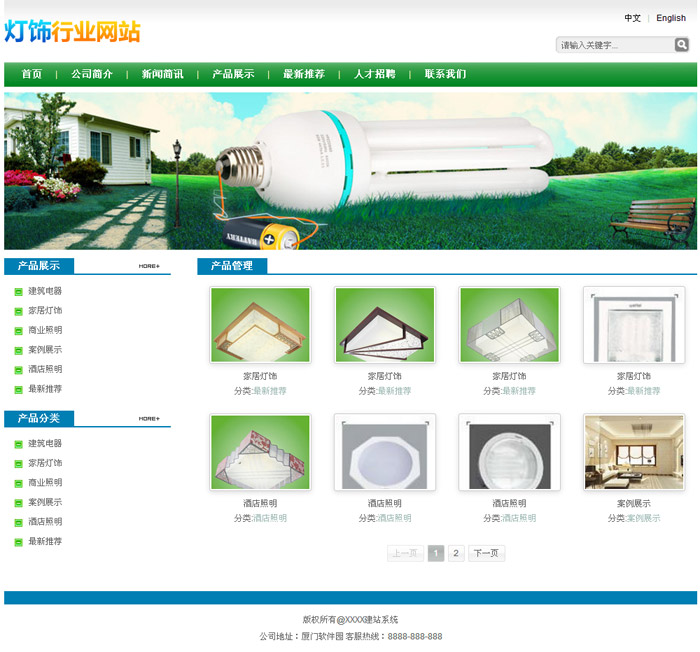The image size is (700, 652).
Task: Open the 首页 navigation menu item
Action: (x=32, y=74)
